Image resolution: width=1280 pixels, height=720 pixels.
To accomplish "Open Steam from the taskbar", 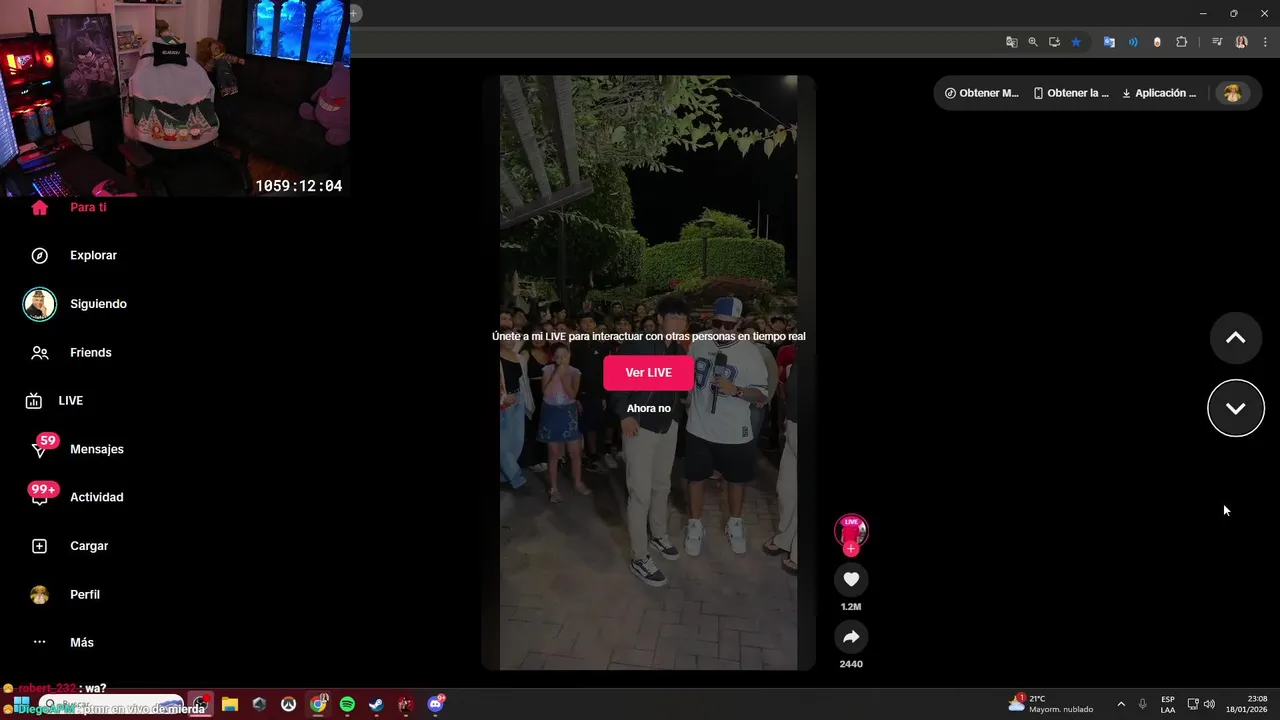I will (376, 704).
